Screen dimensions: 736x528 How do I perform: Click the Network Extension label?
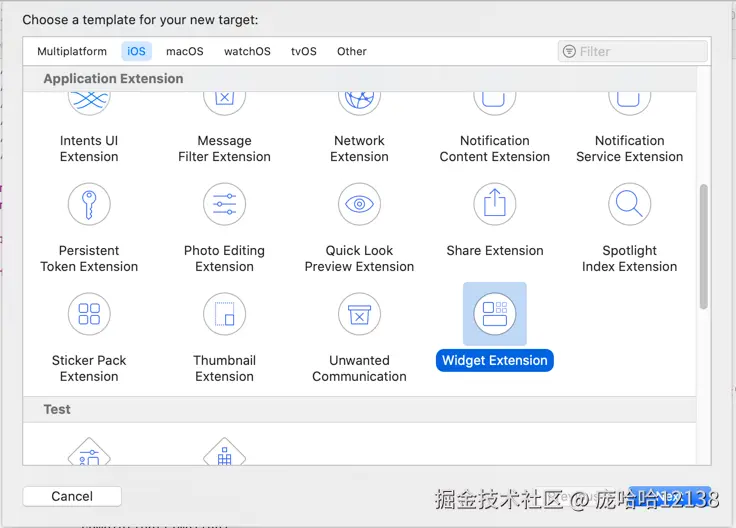(x=360, y=149)
